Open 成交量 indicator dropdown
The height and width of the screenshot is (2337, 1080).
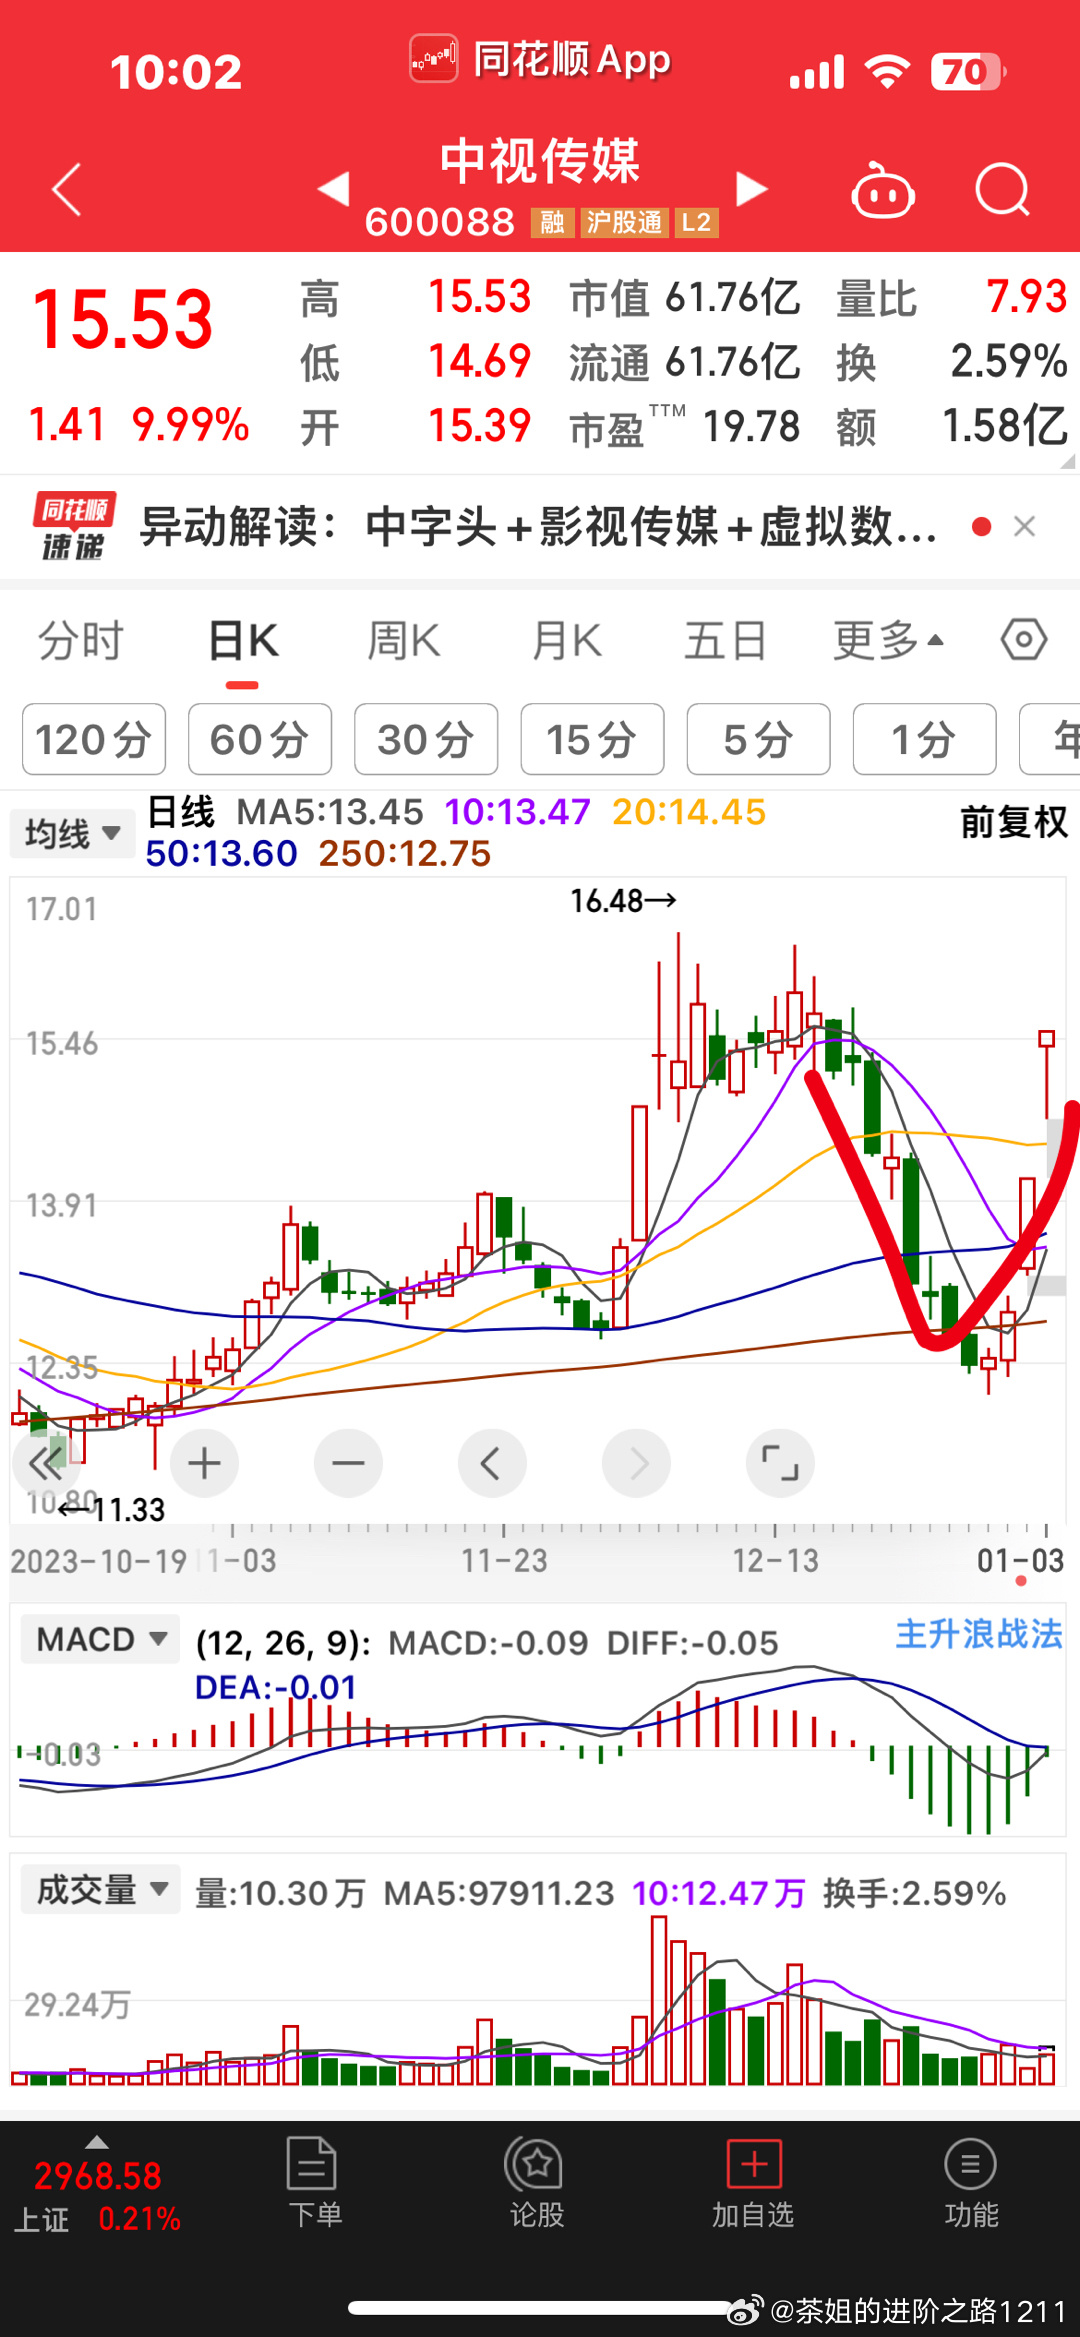pyautogui.click(x=100, y=1889)
